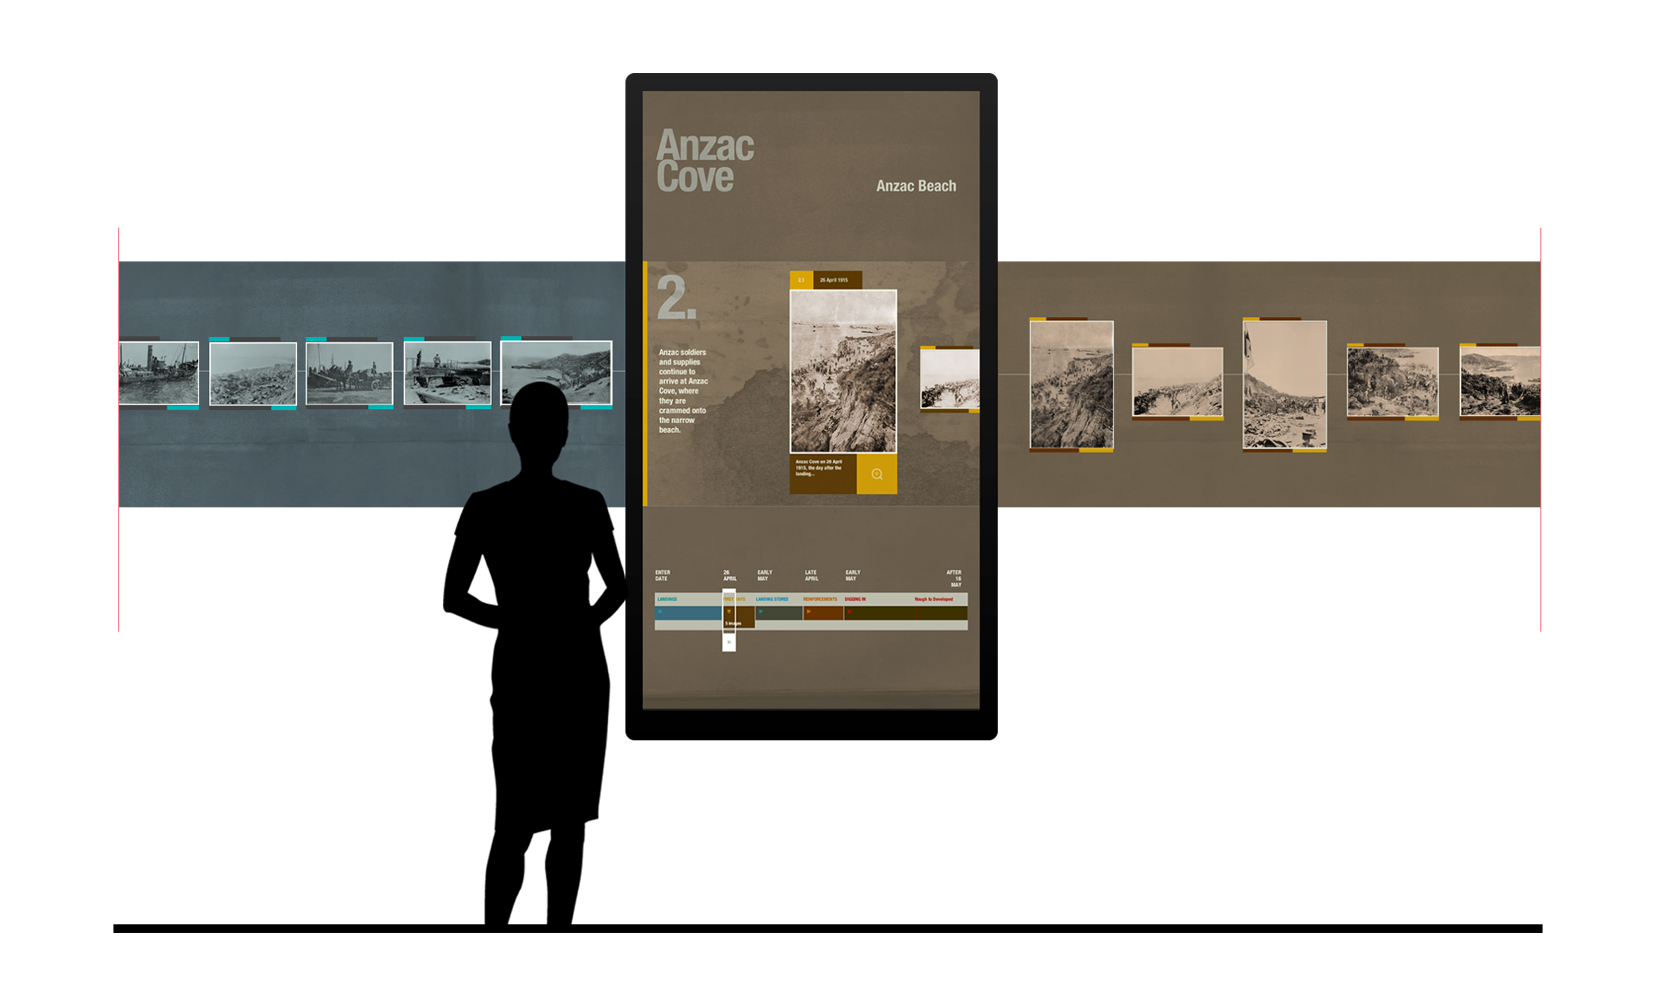Select the blue arrow icon in LANDING STORES segment
Viewport: 1660px width, 1000px height.
pyautogui.click(x=761, y=611)
